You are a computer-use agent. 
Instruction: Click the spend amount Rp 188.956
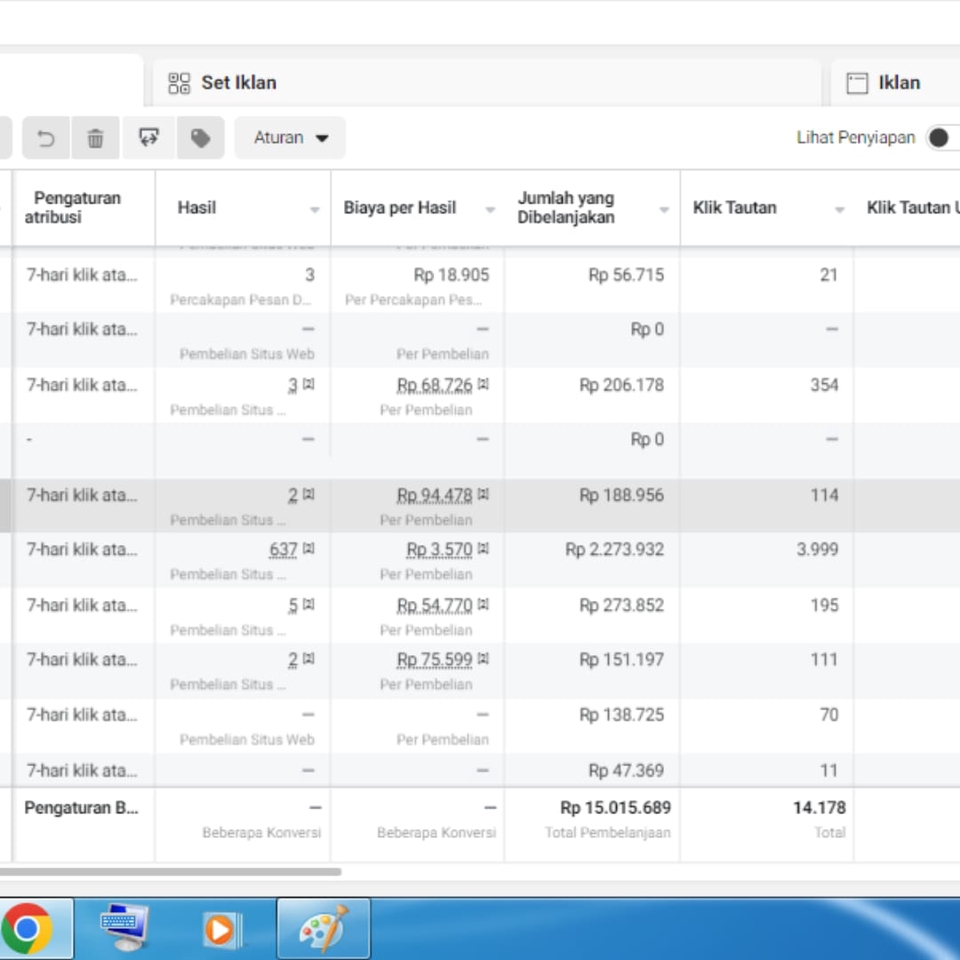tap(622, 495)
